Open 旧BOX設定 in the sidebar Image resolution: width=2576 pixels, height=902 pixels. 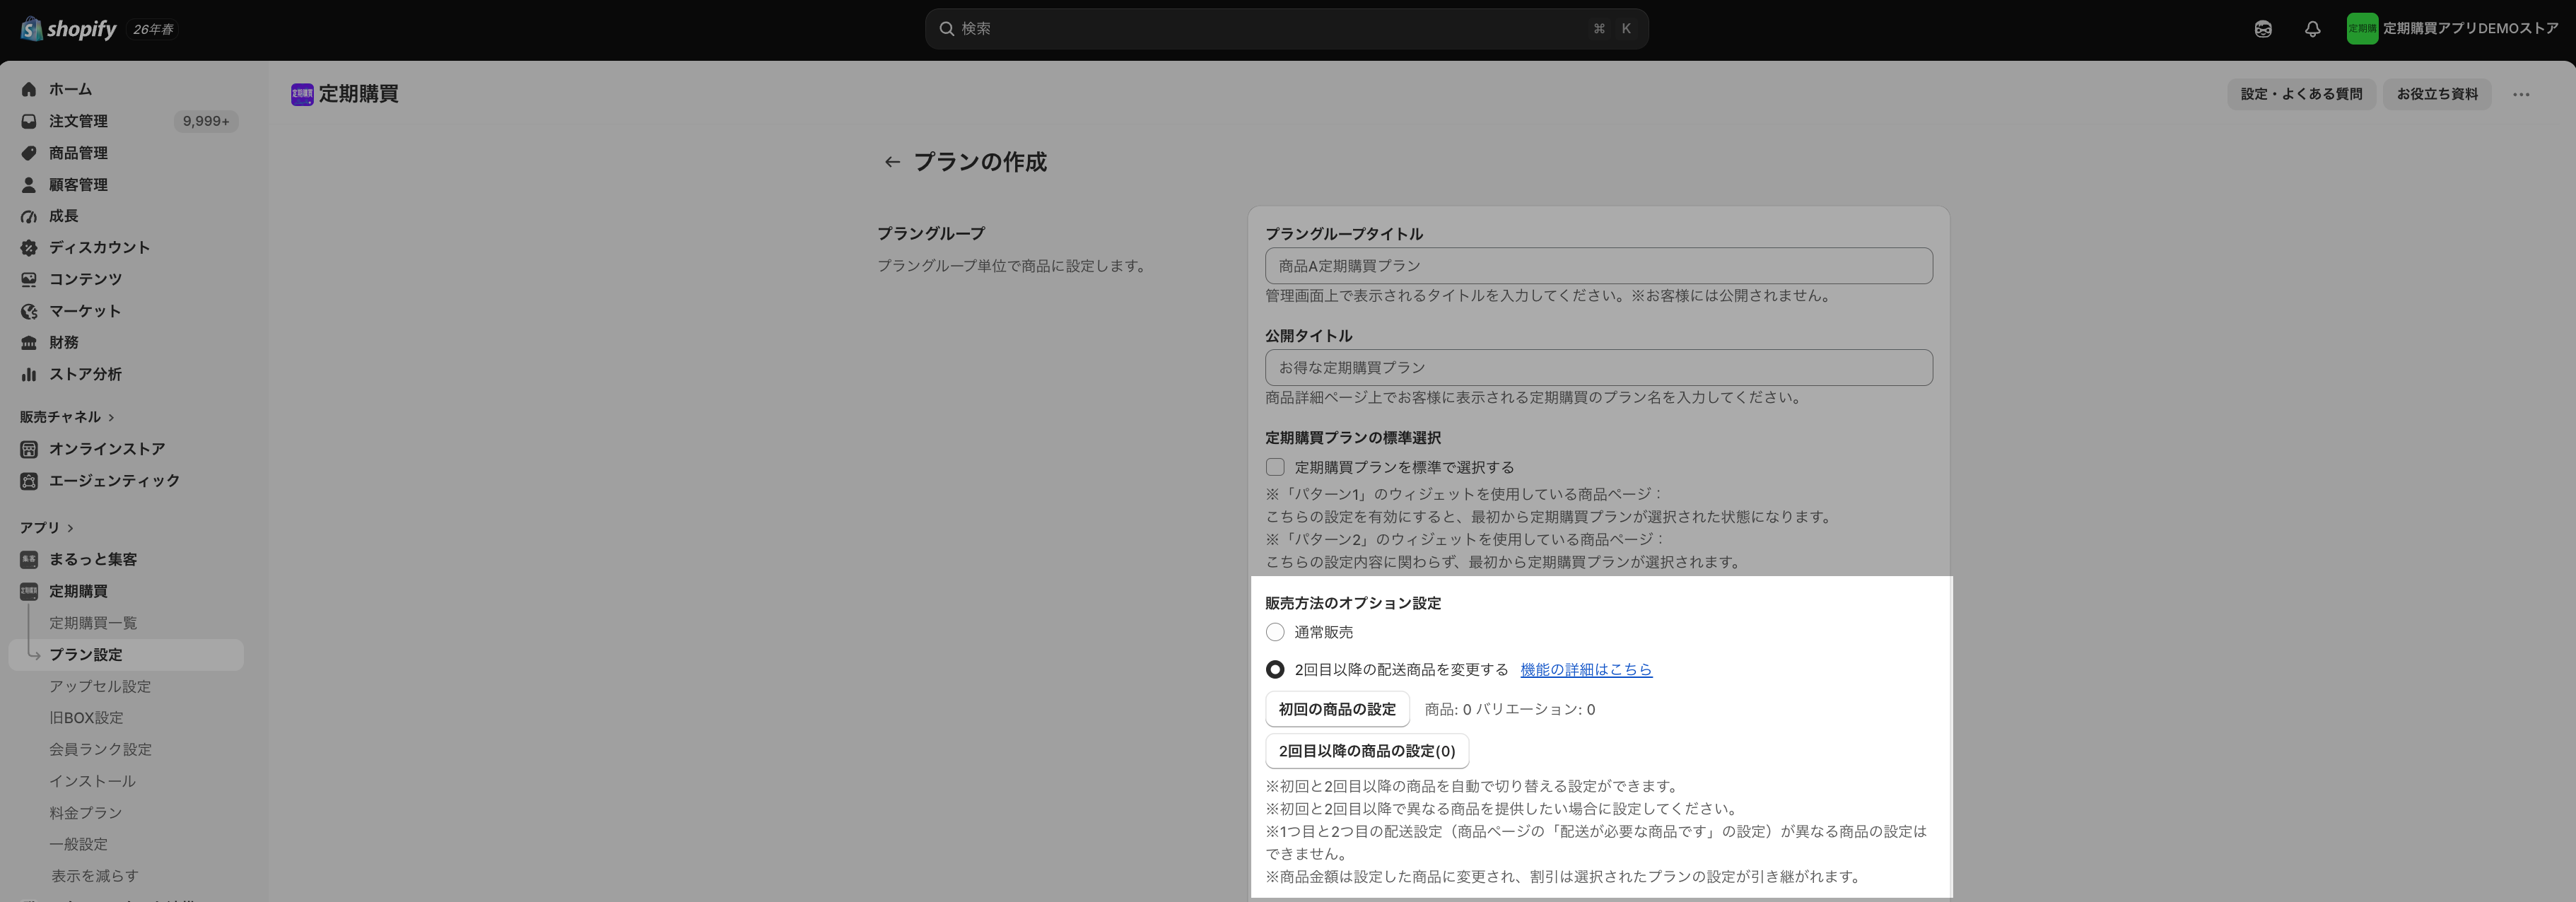coord(87,718)
